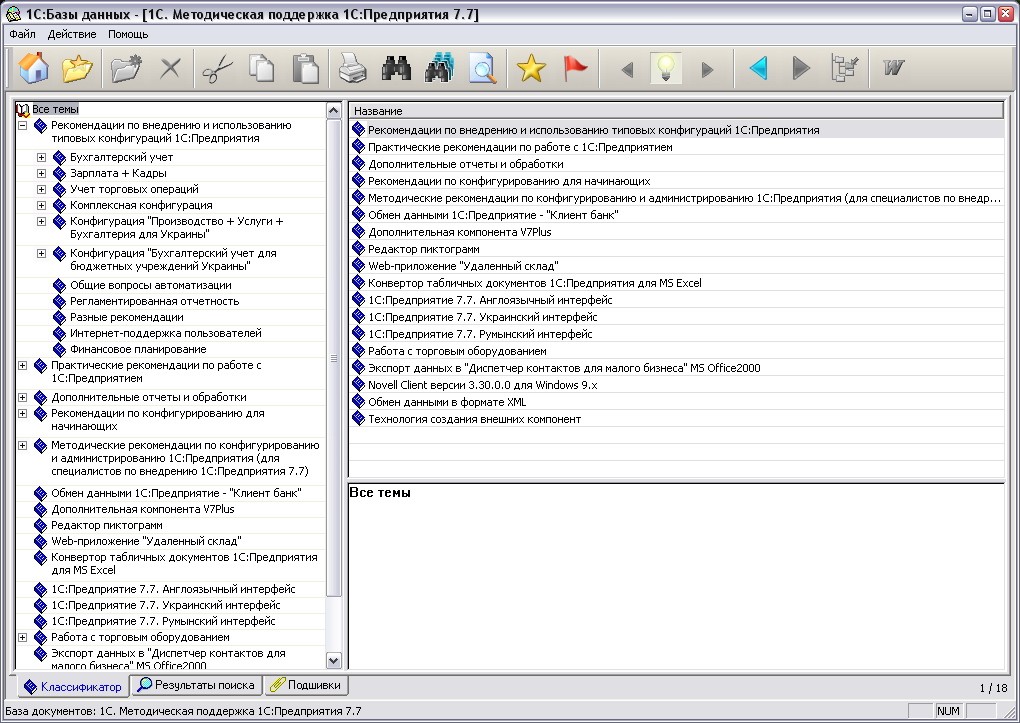Viewport: 1020px width, 723px height.
Task: Select Интернет-поддержка пользователей tree item
Action: [166, 333]
